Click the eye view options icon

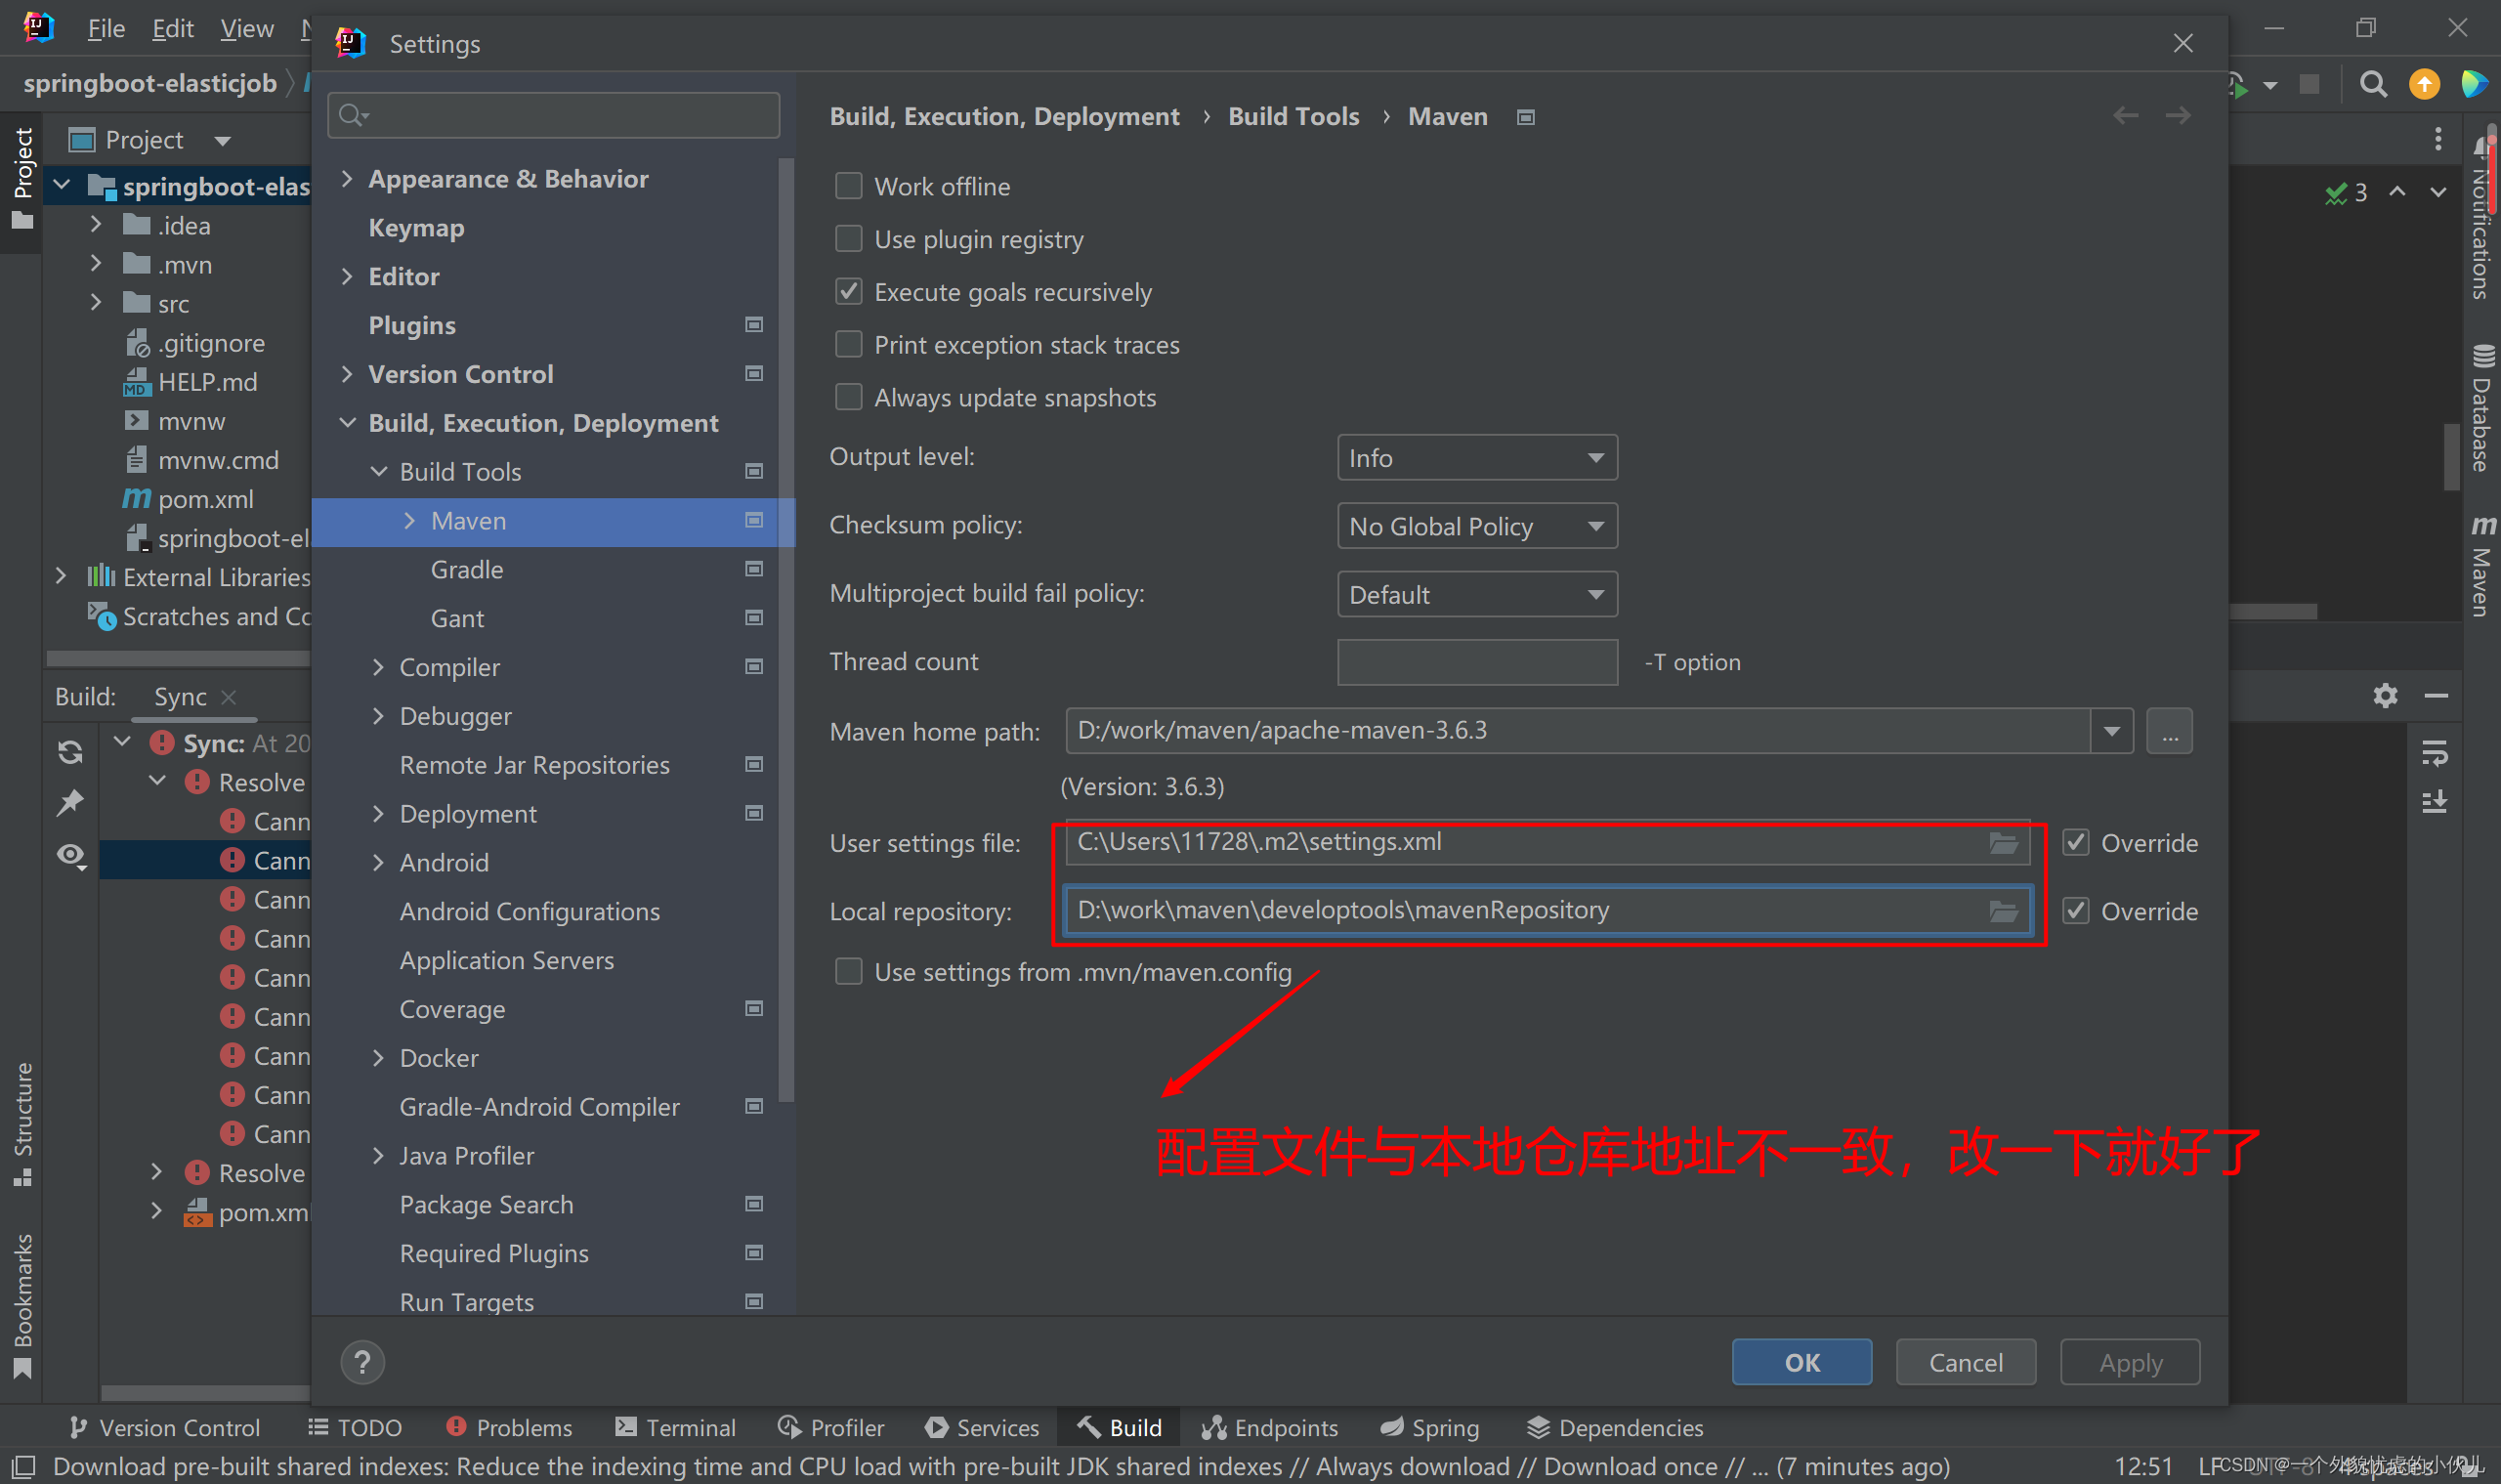tap(71, 855)
